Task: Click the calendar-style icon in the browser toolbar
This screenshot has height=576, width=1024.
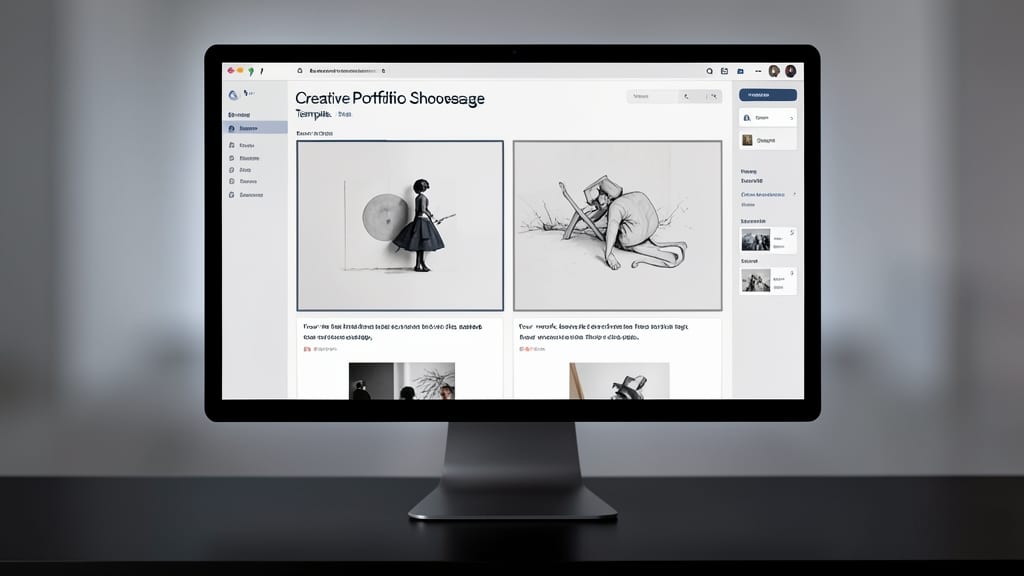Action: click(x=724, y=71)
